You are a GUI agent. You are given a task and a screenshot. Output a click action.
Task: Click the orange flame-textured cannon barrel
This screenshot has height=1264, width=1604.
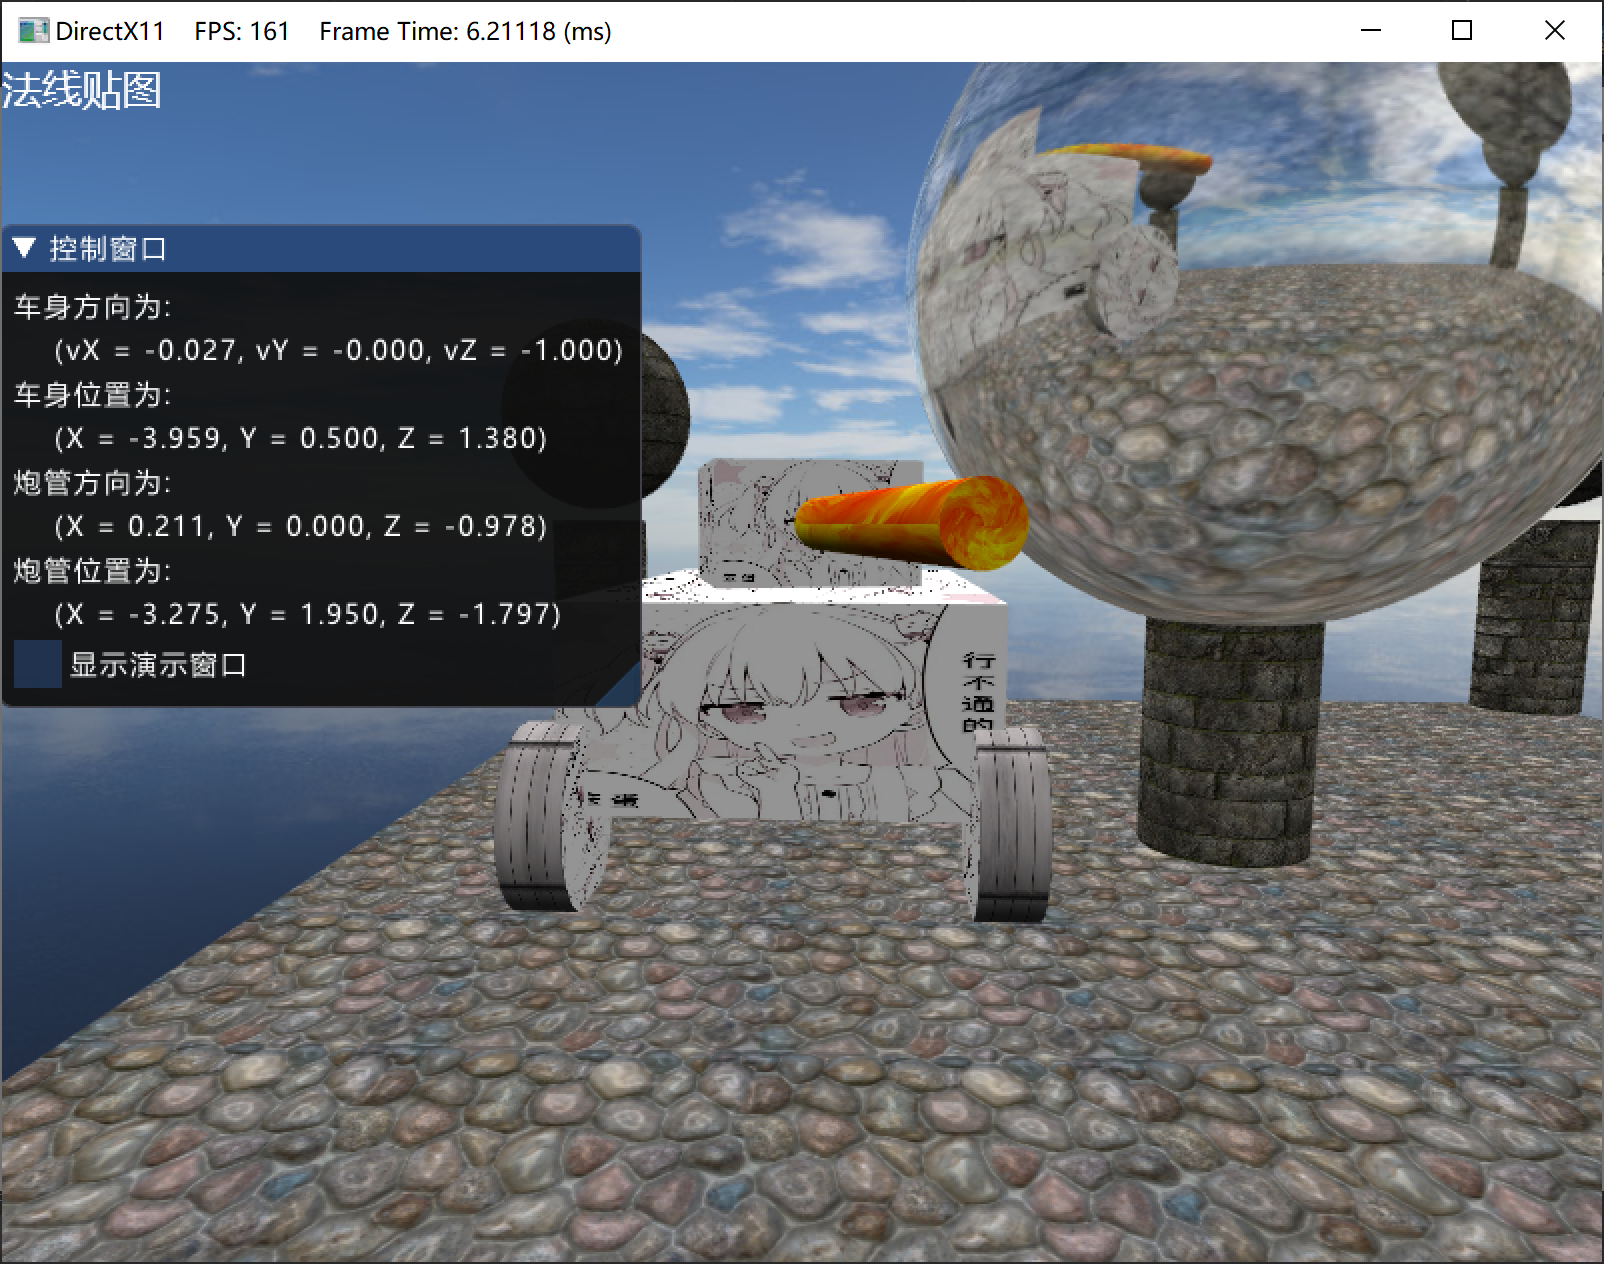point(912,524)
